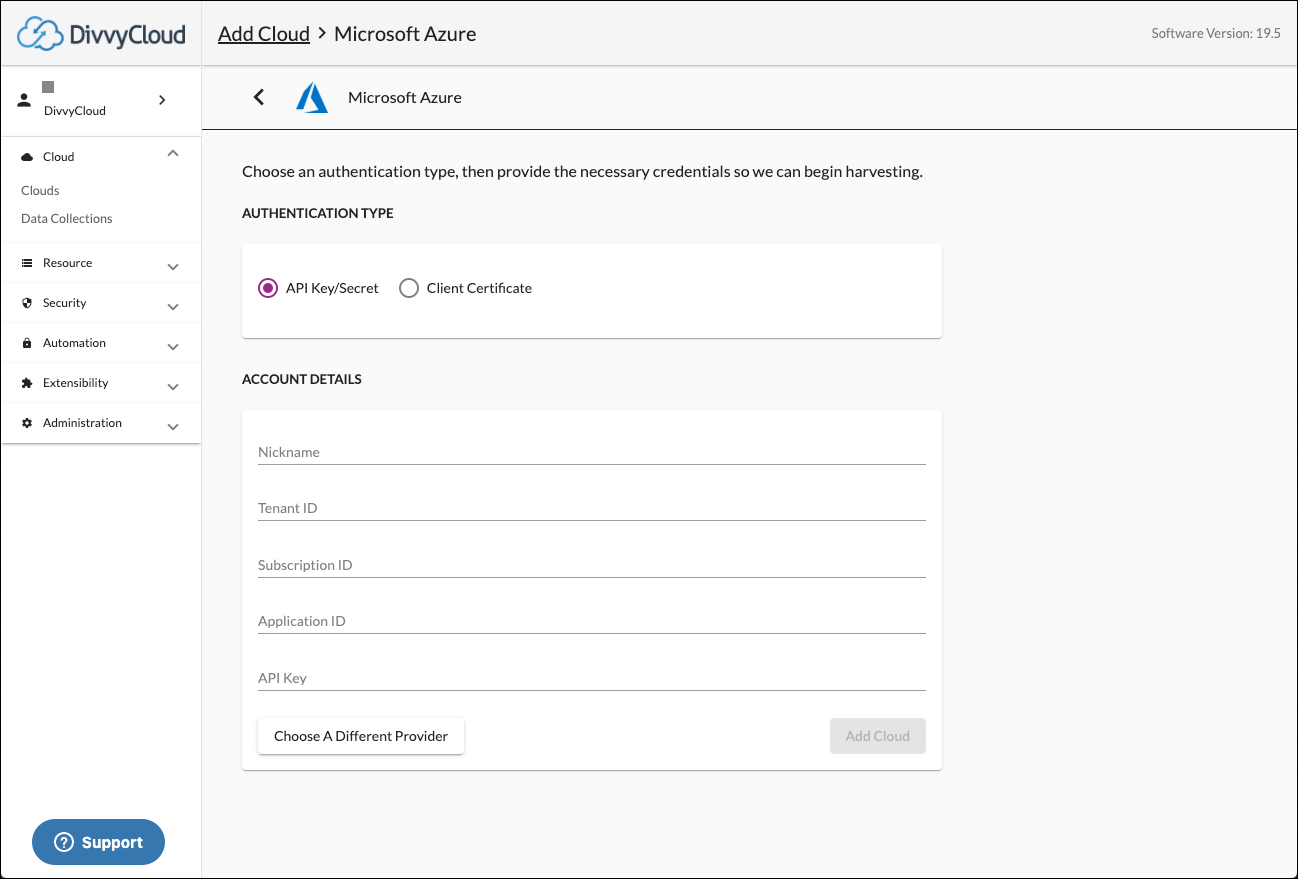Click the DivvyCloud logo
This screenshot has width=1298, height=879.
click(101, 34)
